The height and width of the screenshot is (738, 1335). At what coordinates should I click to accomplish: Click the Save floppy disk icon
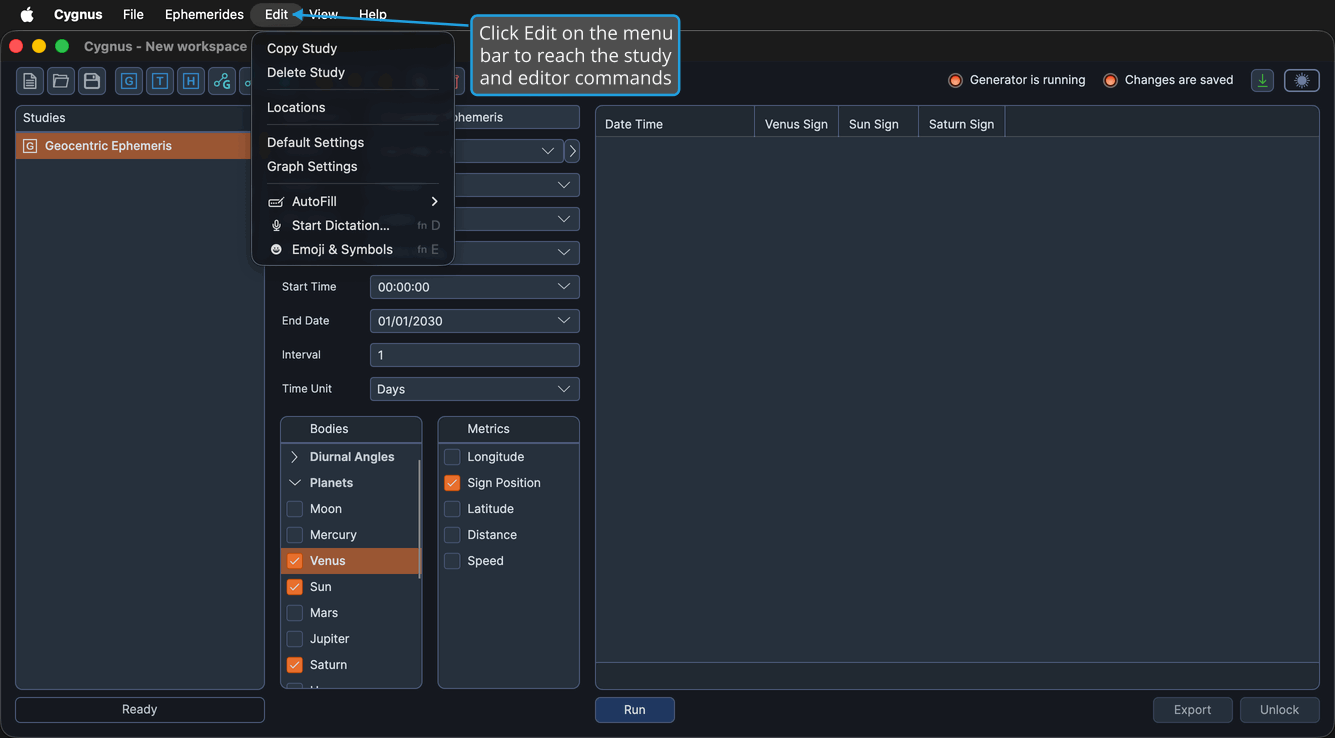[x=92, y=81]
